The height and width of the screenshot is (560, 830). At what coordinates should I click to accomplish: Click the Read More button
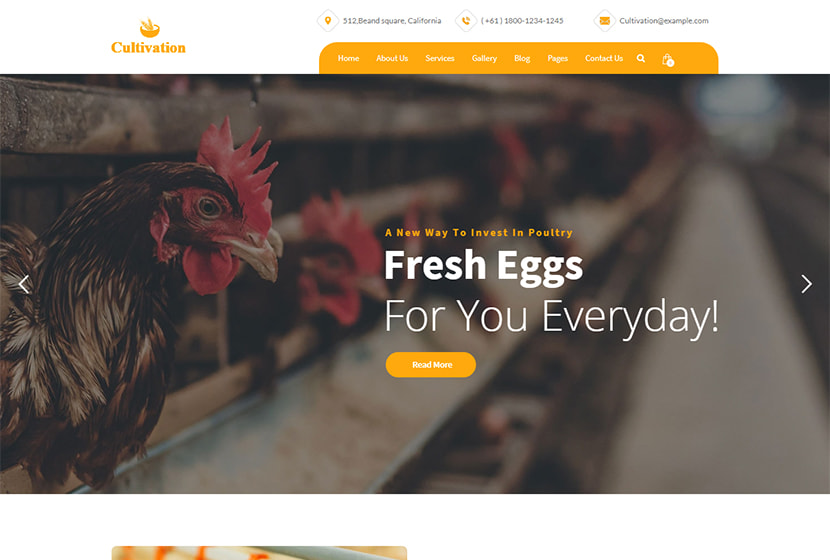431,365
